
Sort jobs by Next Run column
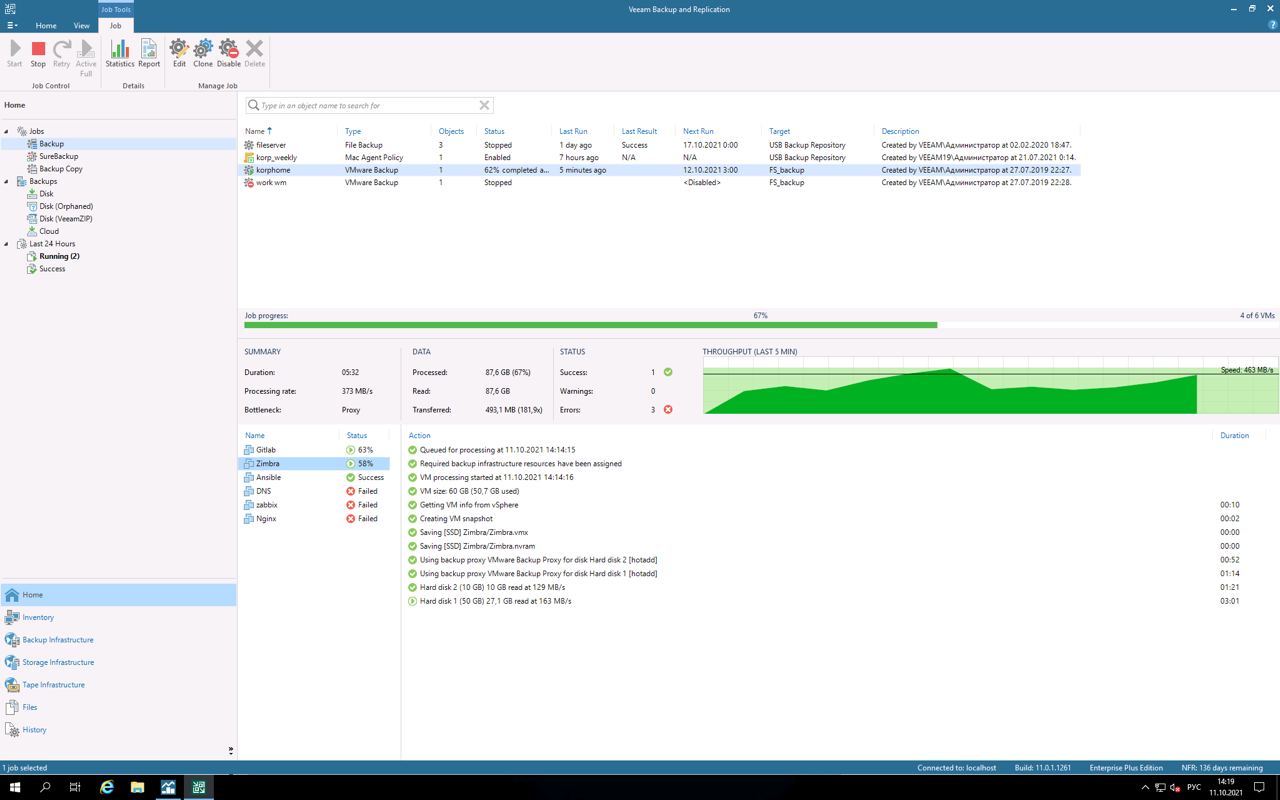698,131
